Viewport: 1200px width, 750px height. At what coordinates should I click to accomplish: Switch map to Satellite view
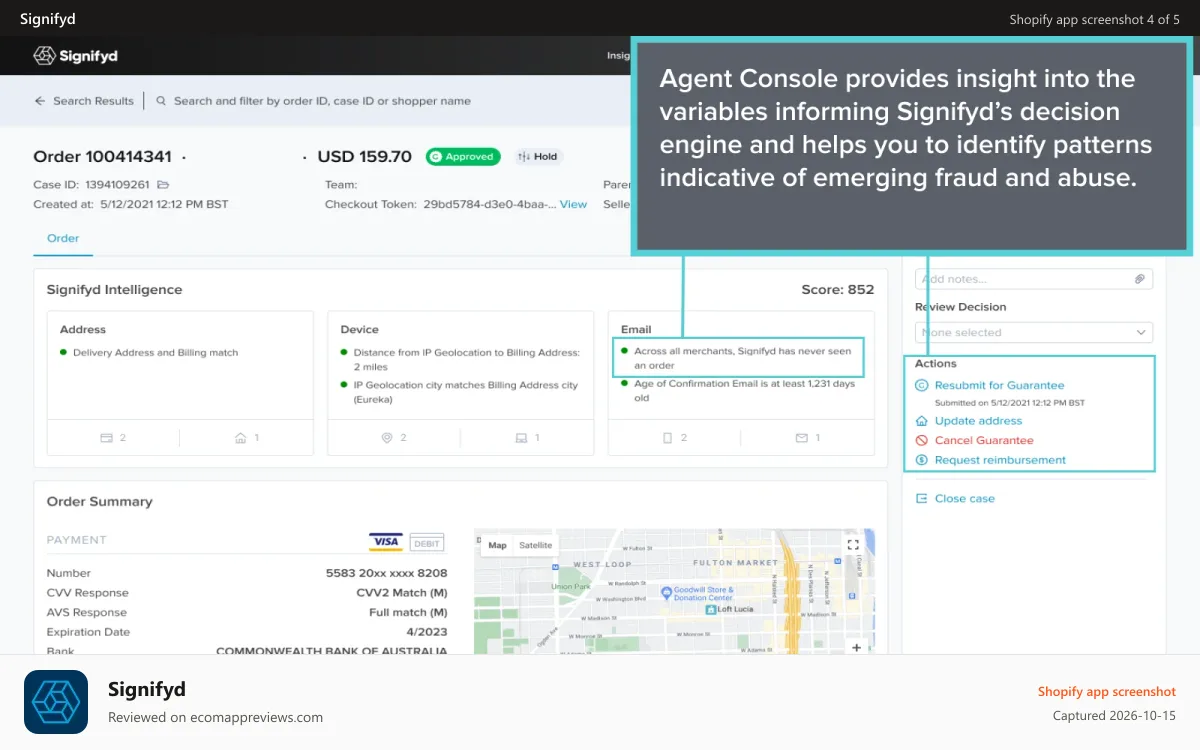tap(536, 545)
